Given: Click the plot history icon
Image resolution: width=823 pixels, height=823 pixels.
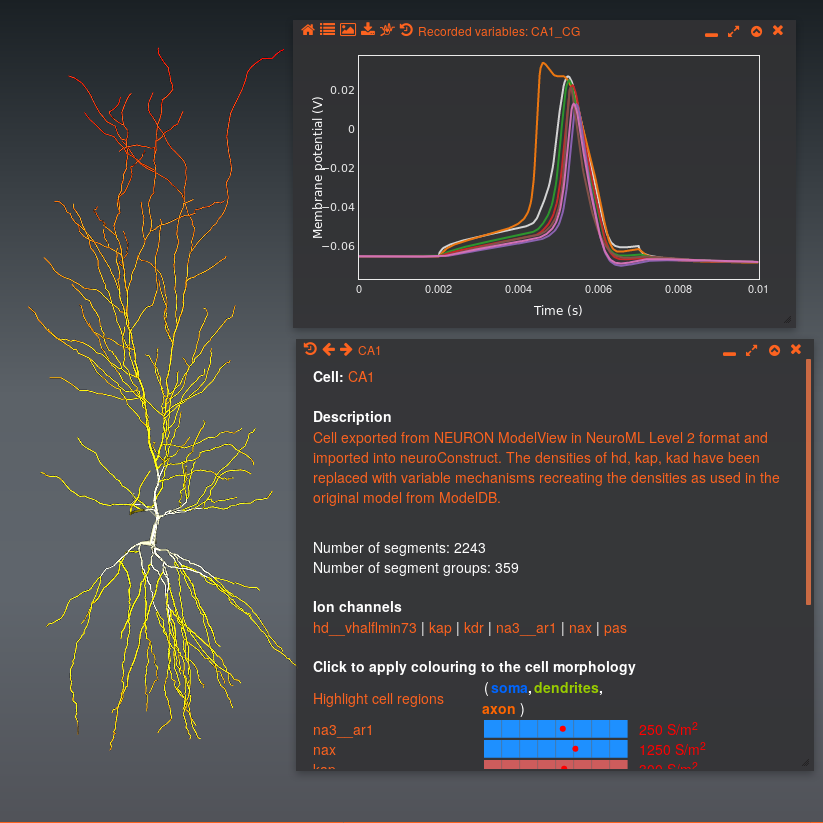Looking at the screenshot, I should point(406,31).
